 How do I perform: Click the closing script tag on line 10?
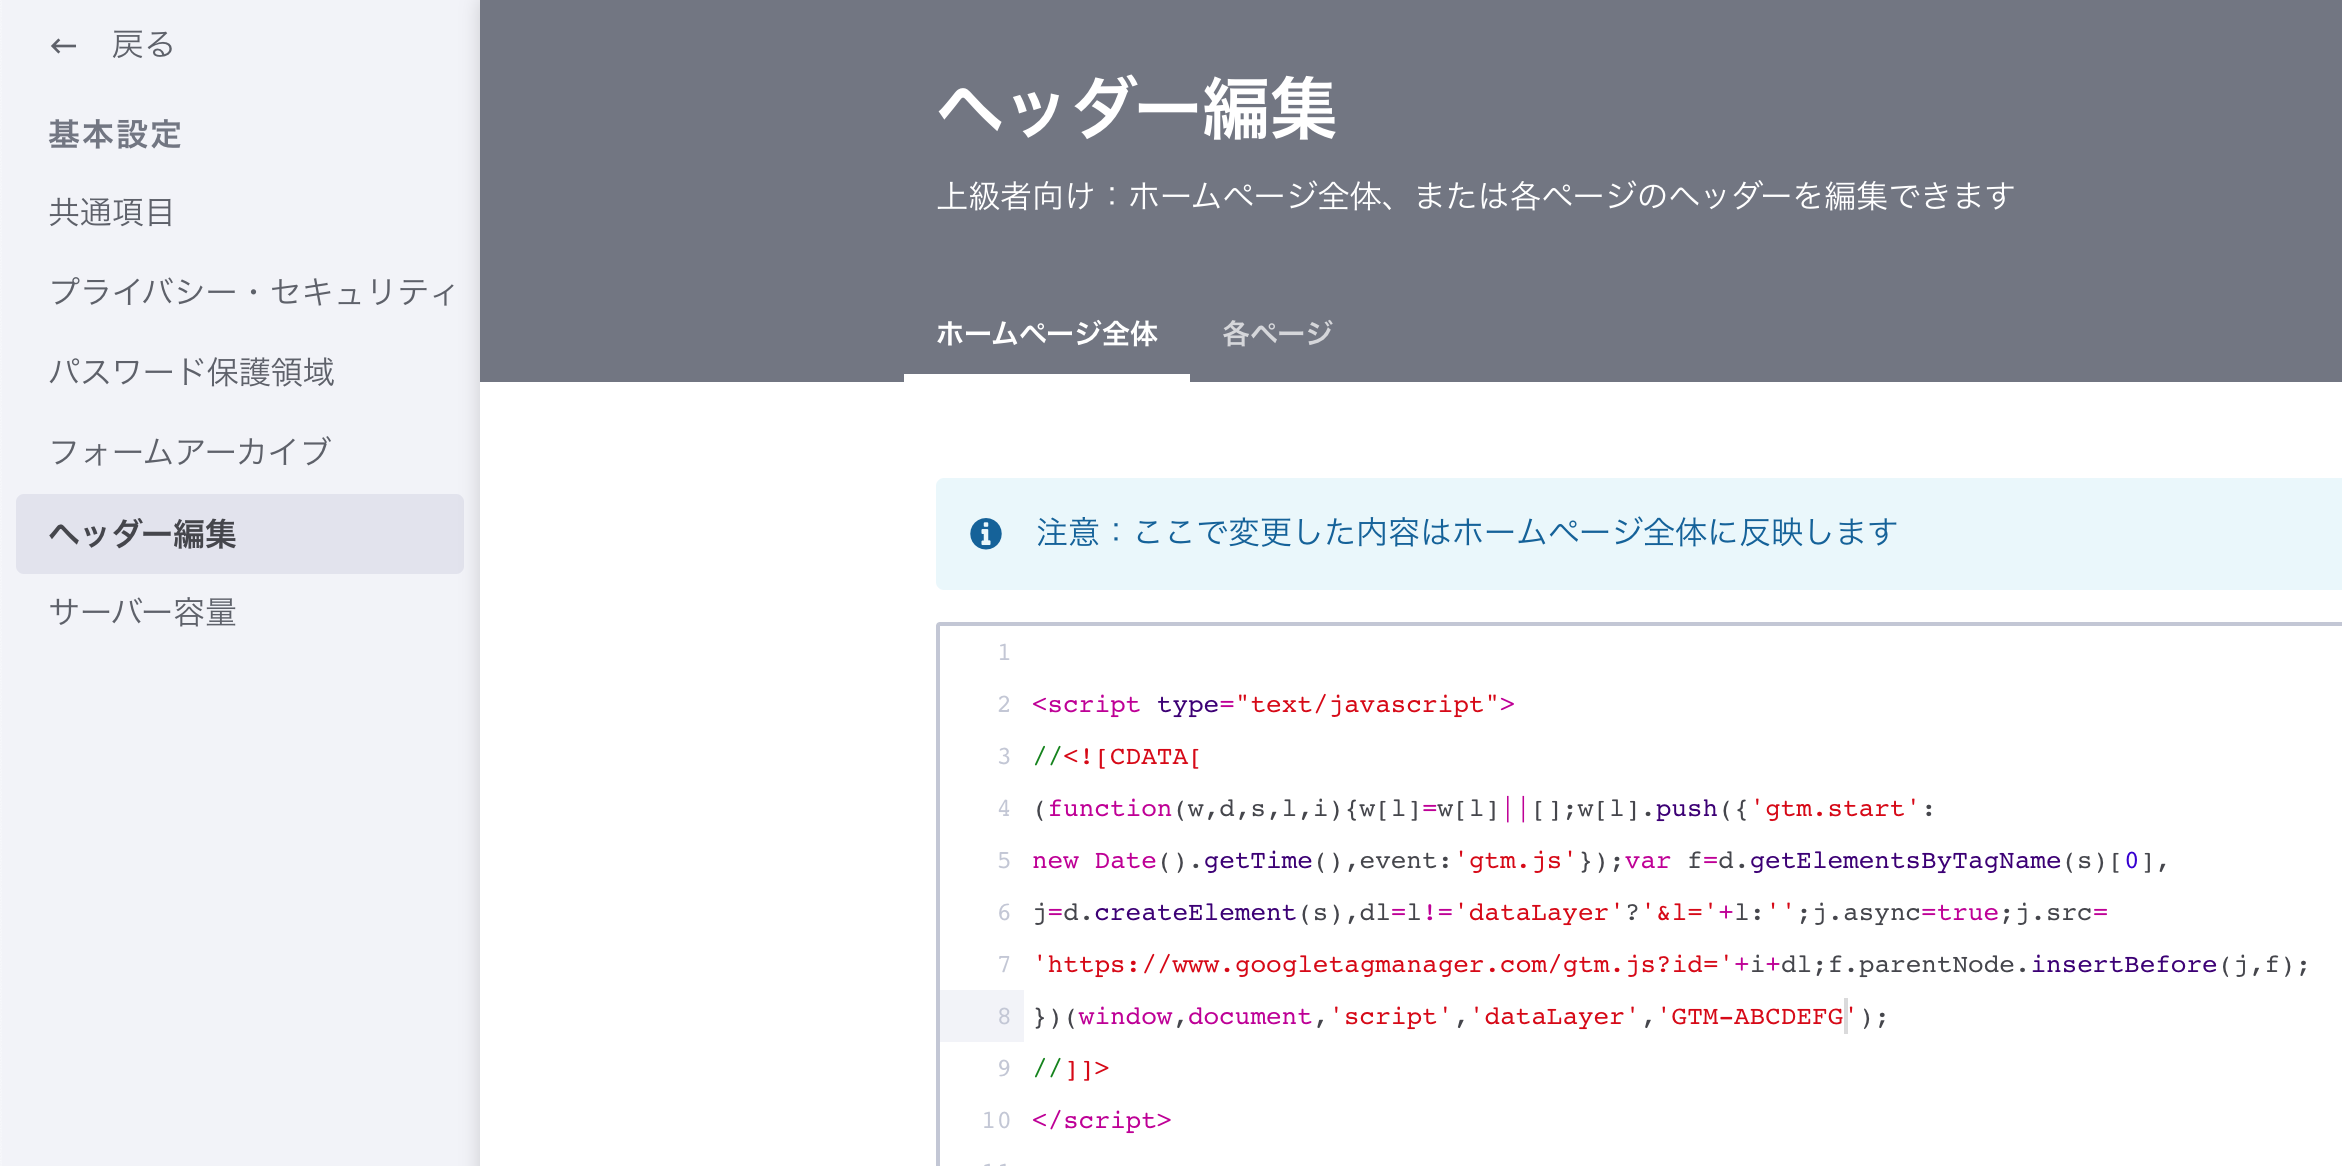click(1101, 1121)
